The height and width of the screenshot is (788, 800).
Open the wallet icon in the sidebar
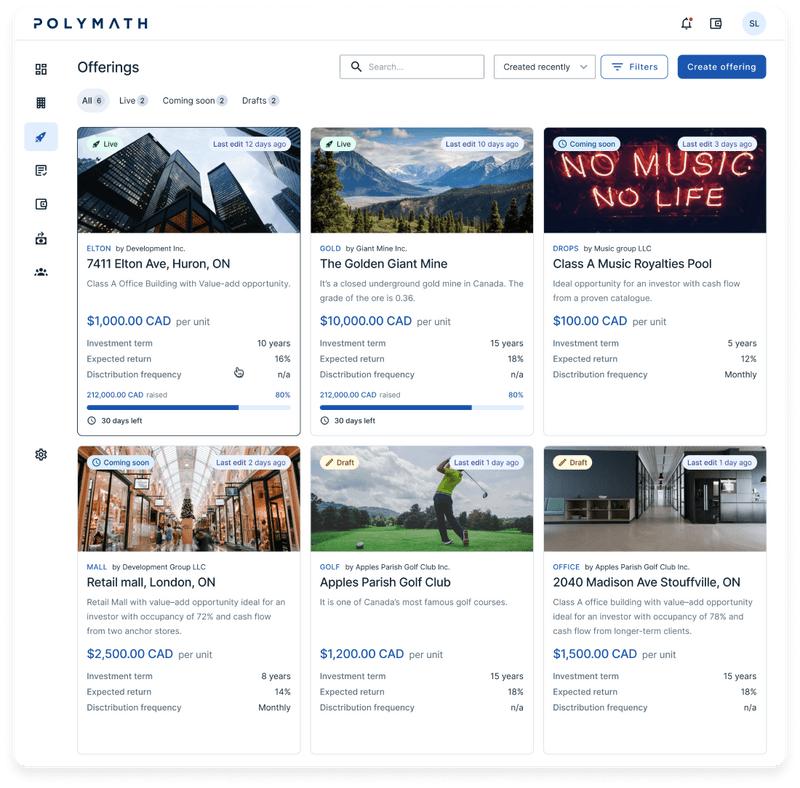pyautogui.click(x=41, y=203)
